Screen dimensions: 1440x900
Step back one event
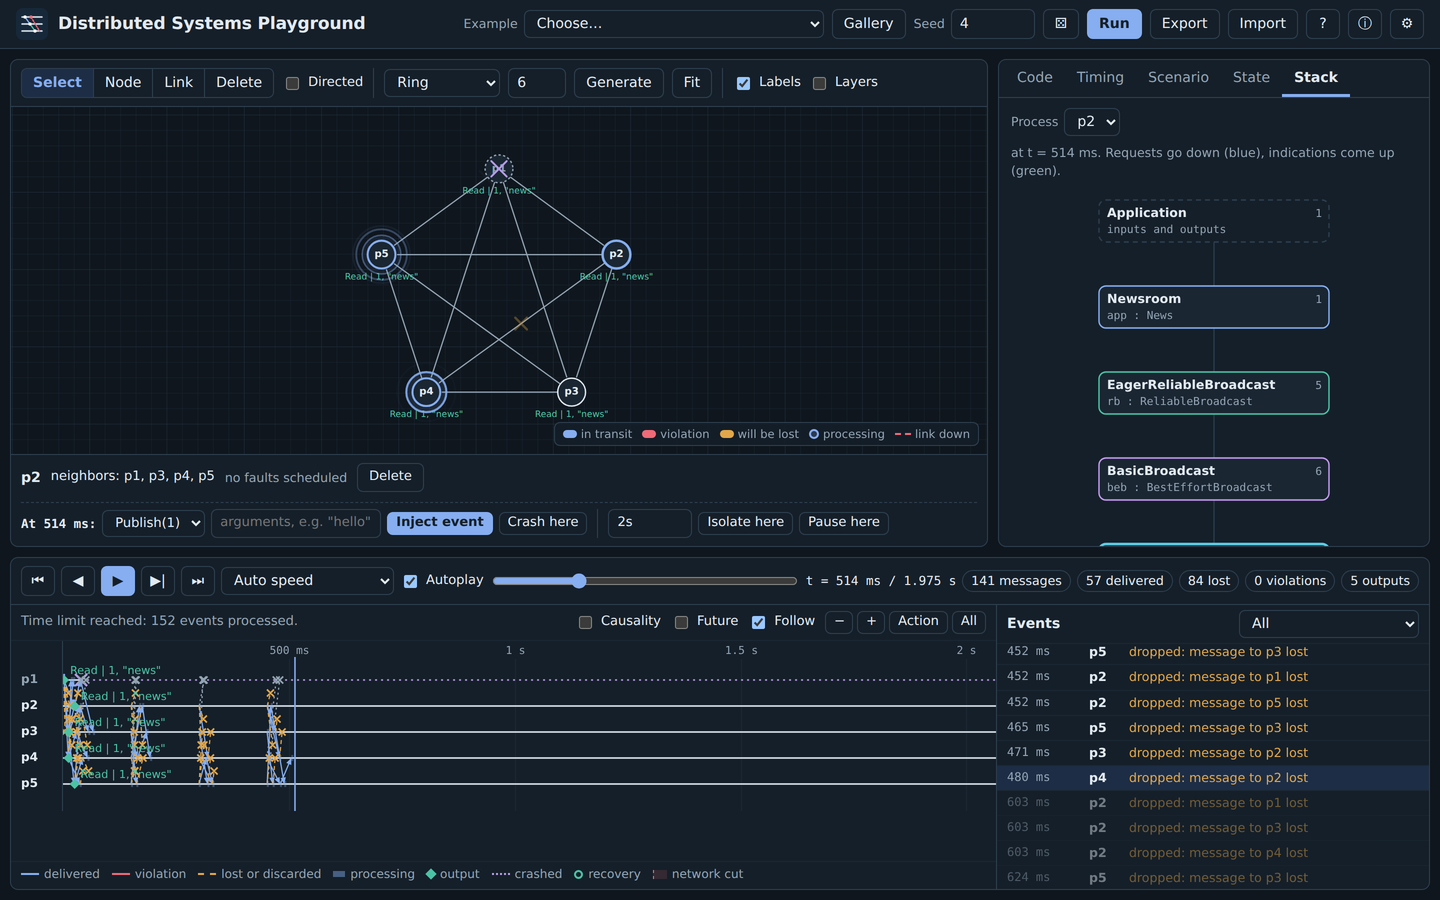78,580
